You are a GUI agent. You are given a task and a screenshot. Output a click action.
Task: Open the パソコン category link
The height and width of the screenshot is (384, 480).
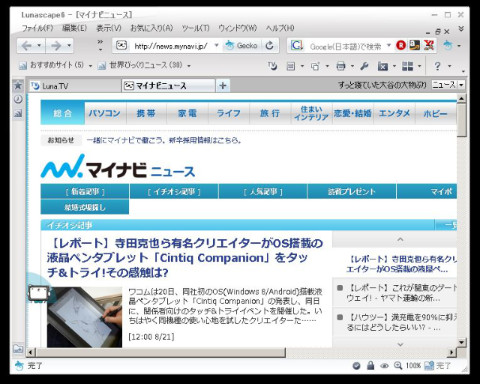pyautogui.click(x=105, y=113)
